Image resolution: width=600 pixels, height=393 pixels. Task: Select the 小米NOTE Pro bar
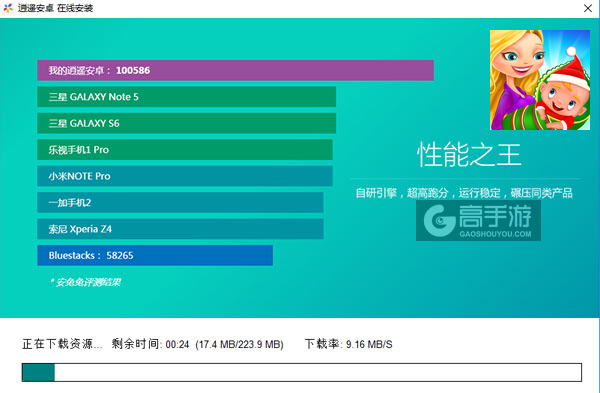185,176
